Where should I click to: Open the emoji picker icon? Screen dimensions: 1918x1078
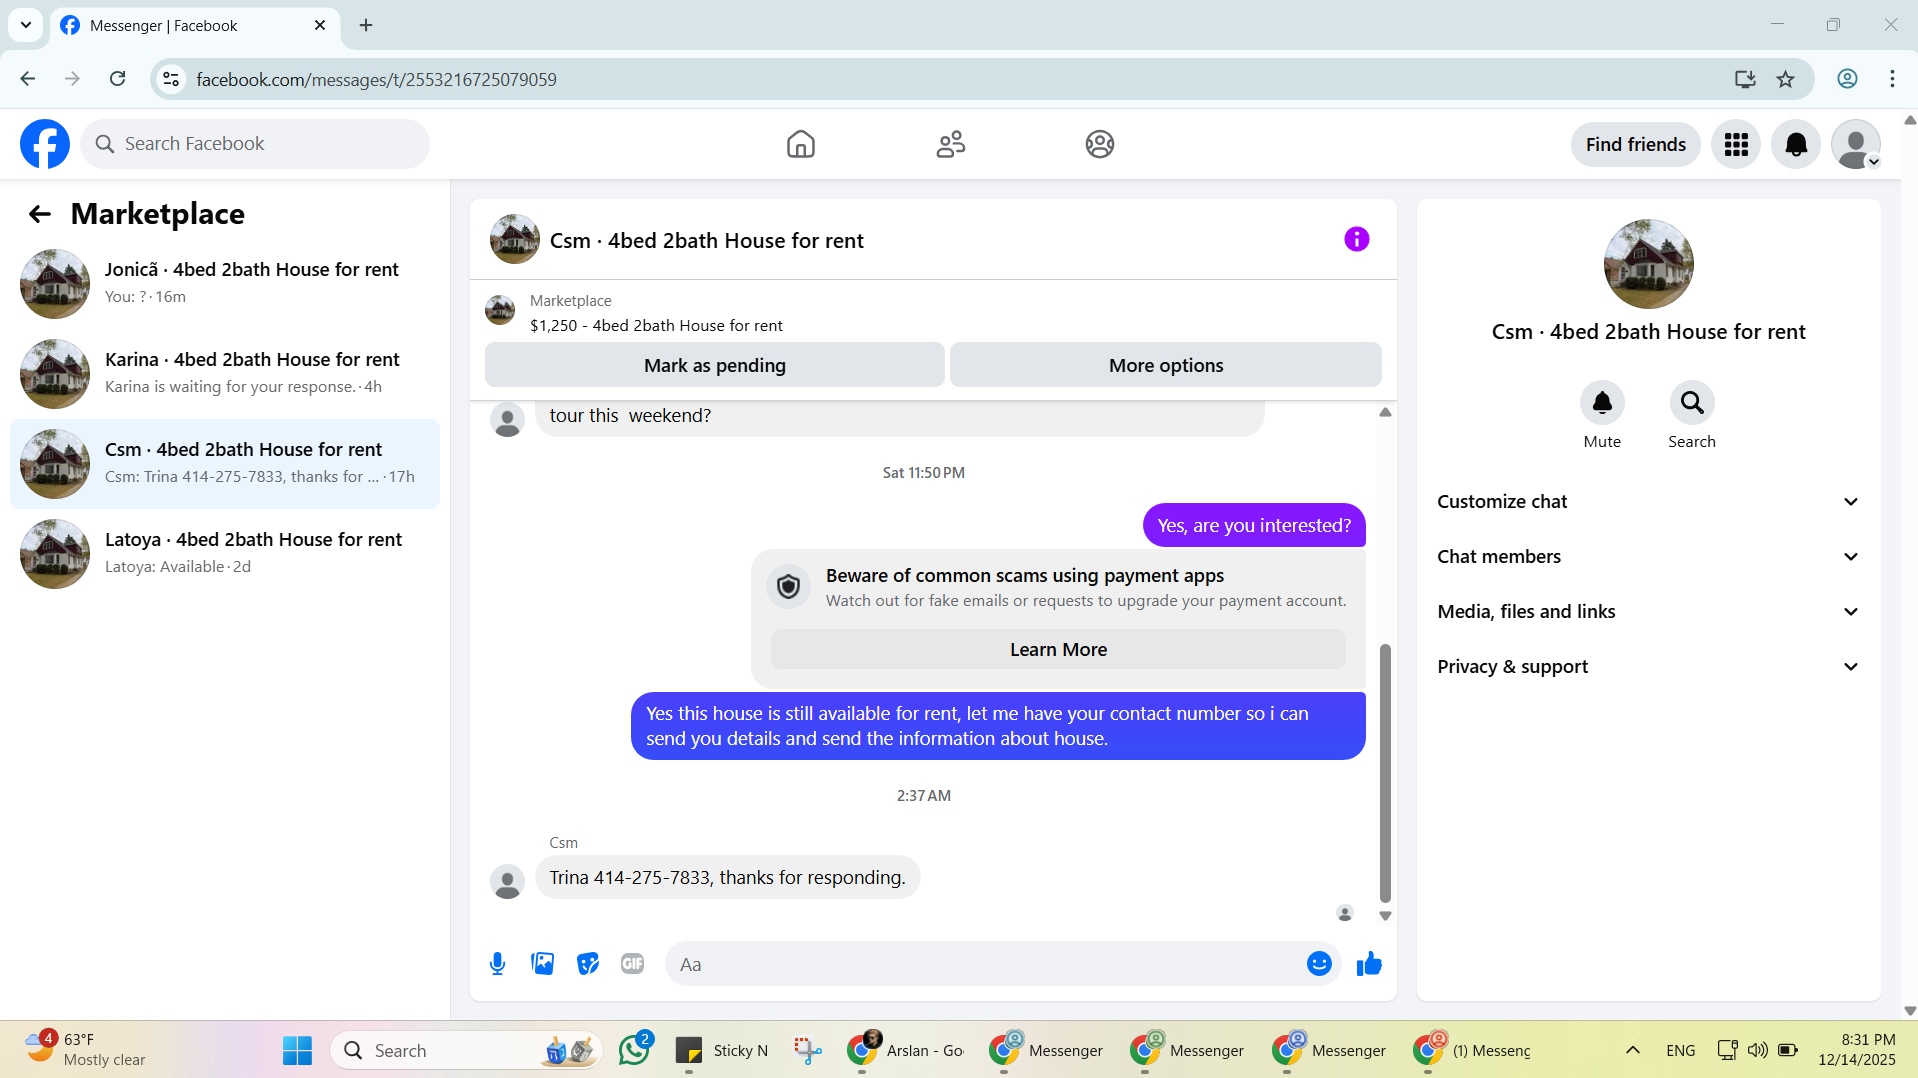1319,964
